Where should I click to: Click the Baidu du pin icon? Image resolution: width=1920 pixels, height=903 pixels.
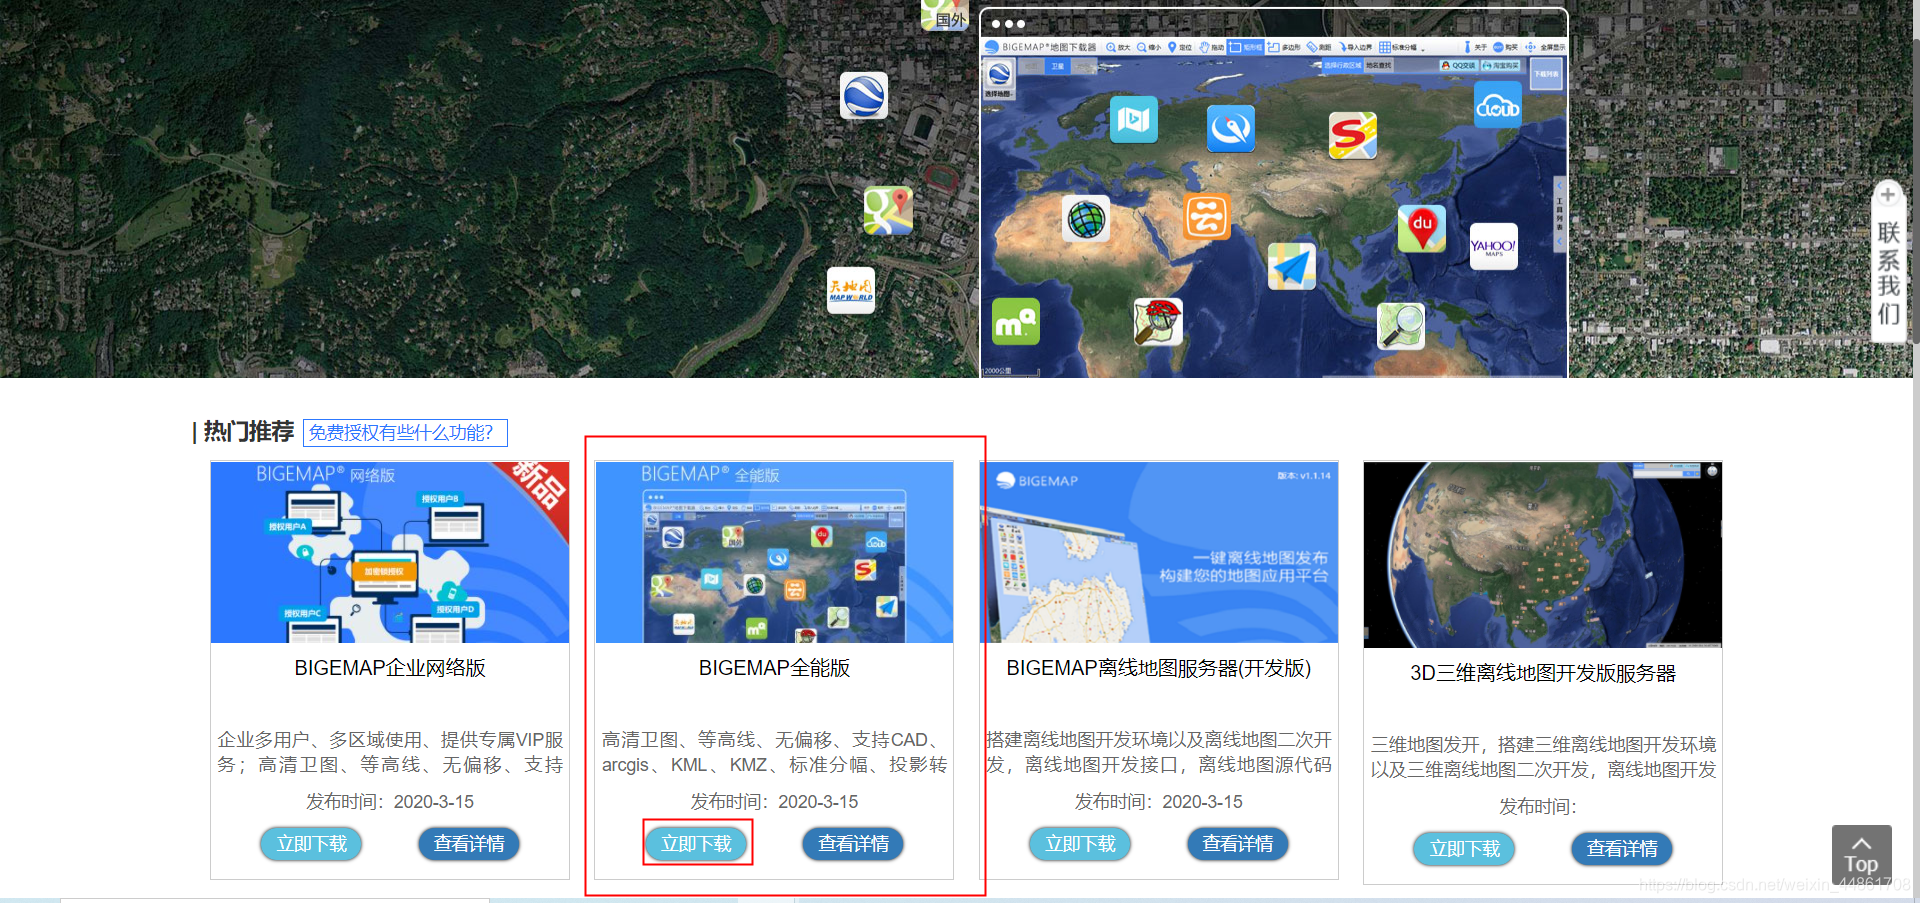[1422, 228]
